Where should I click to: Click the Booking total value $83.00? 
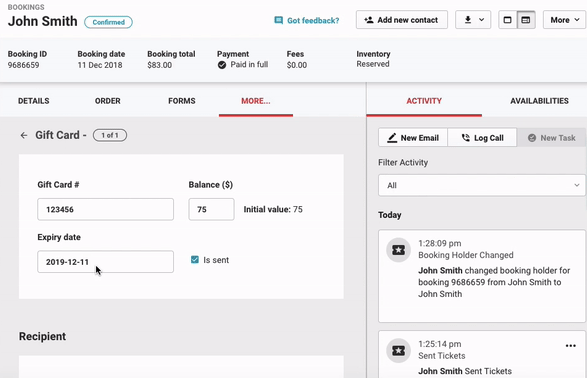click(159, 65)
